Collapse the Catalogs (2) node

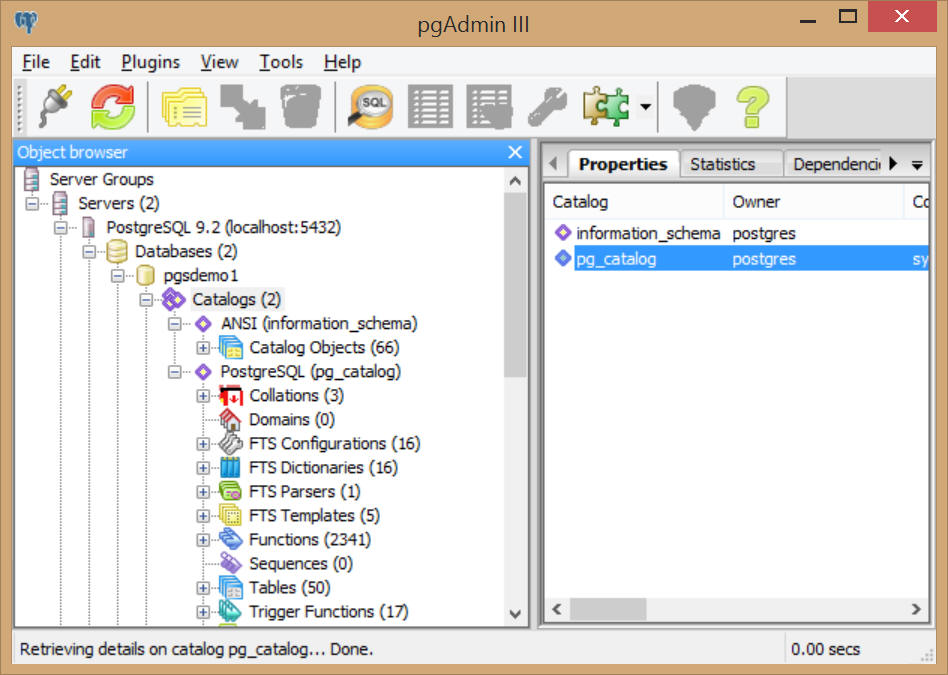pyautogui.click(x=146, y=300)
